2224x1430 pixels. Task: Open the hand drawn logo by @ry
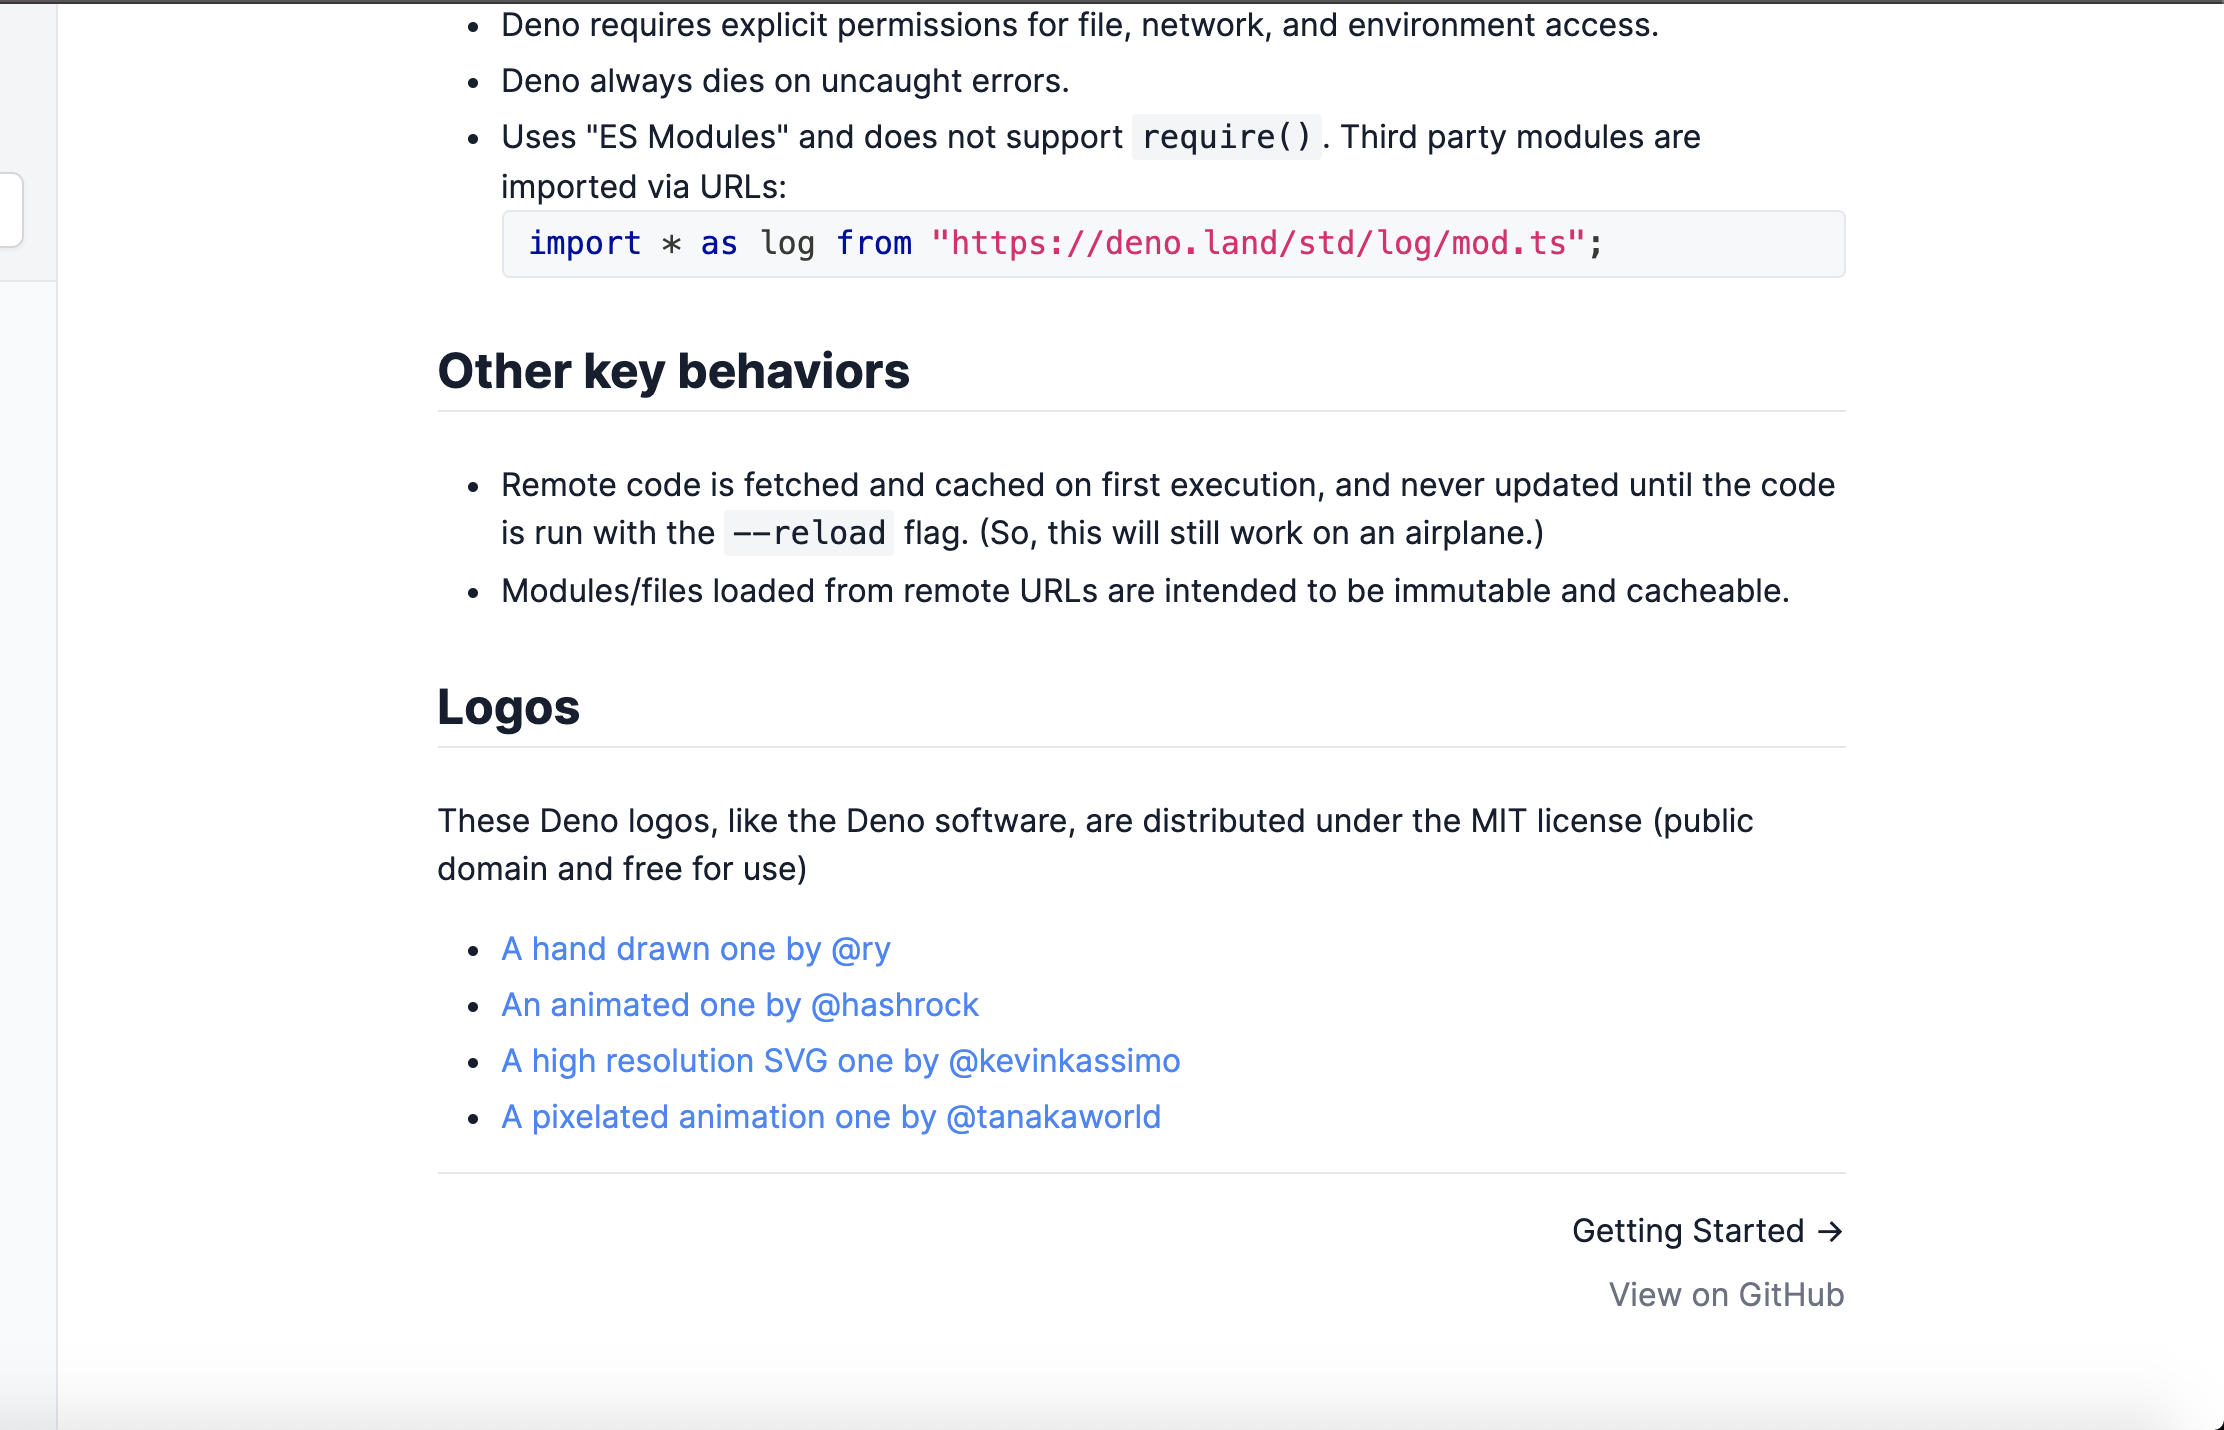pyautogui.click(x=696, y=949)
